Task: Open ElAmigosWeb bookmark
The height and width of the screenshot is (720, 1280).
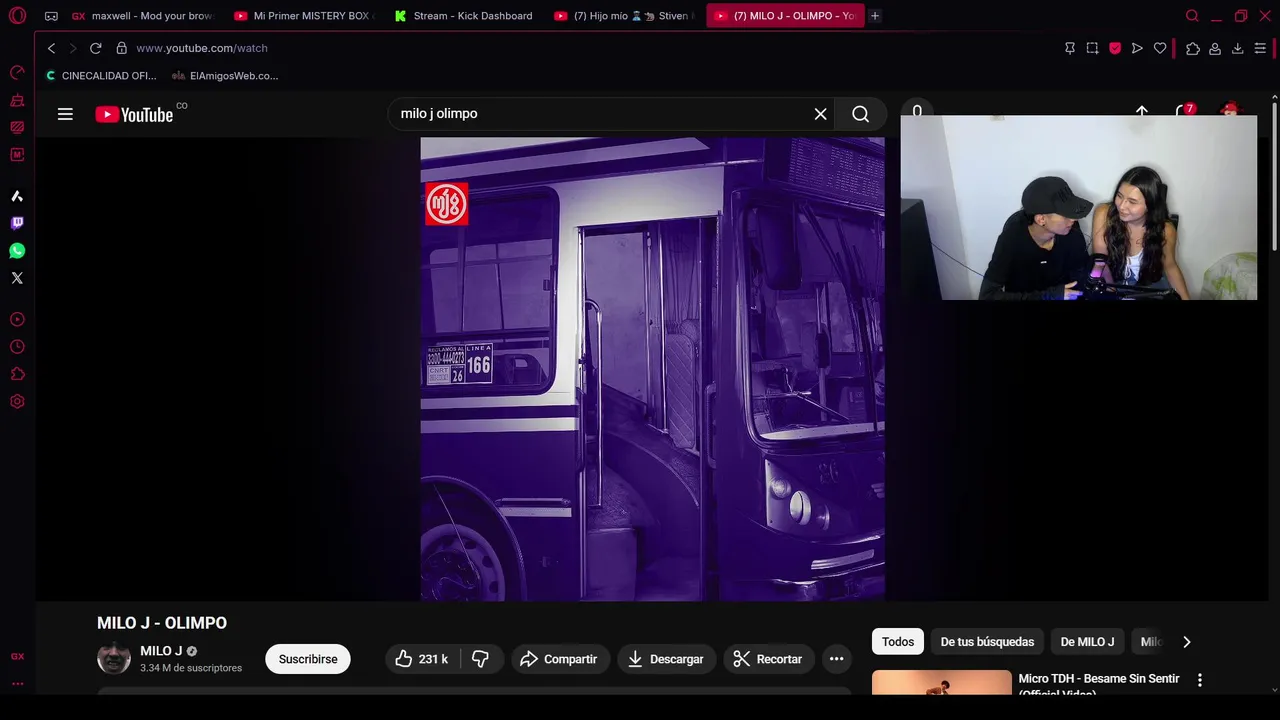Action: 225,76
